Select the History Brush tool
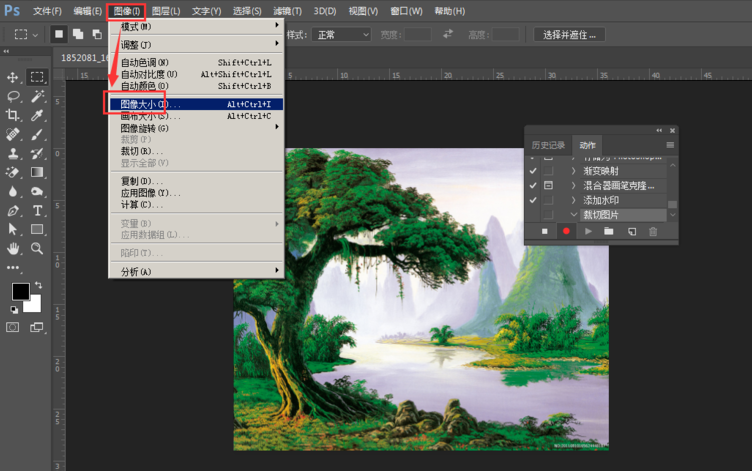This screenshot has width=752, height=471. 37,153
